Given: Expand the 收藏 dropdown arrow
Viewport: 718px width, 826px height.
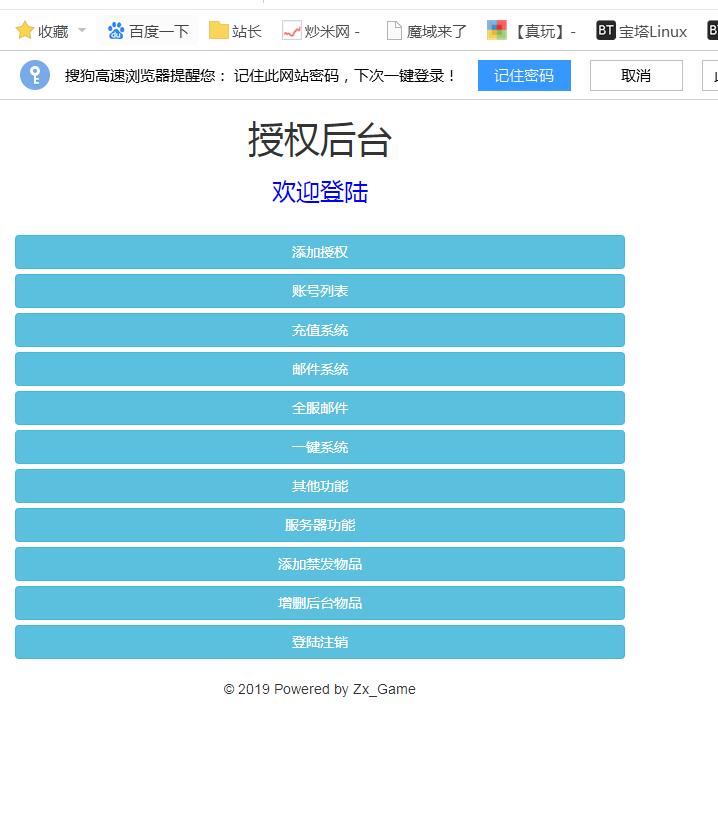Looking at the screenshot, I should tap(82, 31).
